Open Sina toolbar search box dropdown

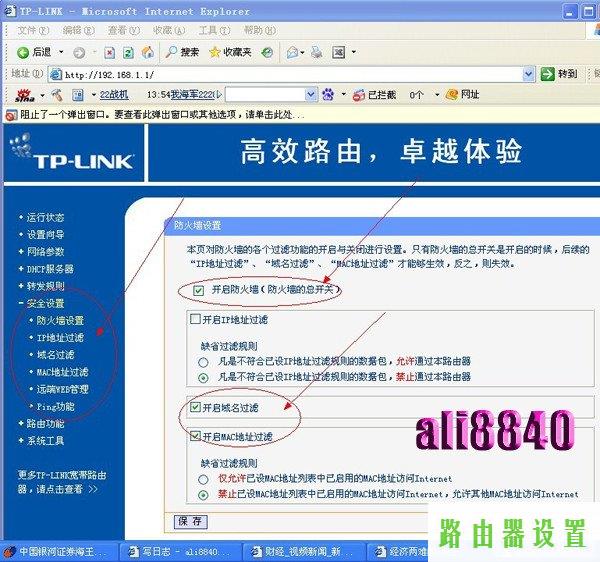point(311,94)
